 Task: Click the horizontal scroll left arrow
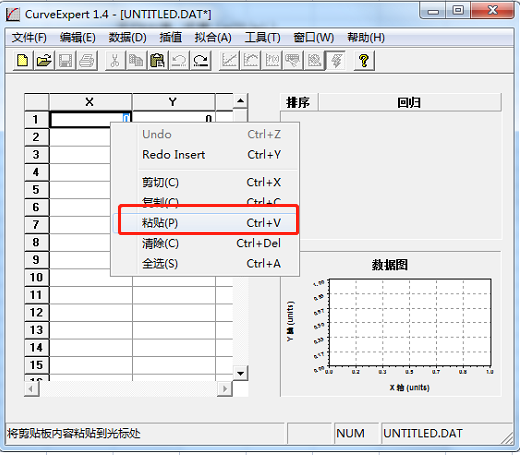pyautogui.click(x=31, y=389)
